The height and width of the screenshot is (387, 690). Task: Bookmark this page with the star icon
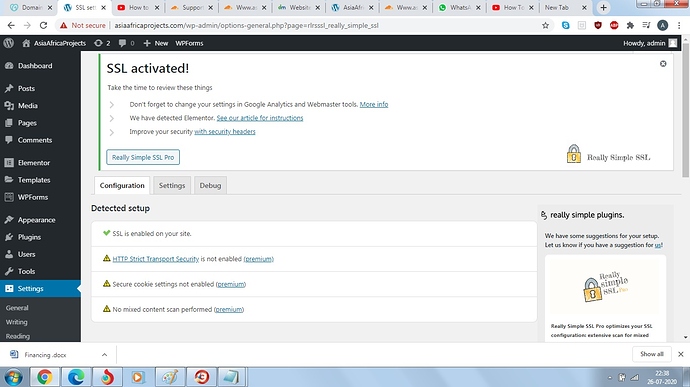pos(545,26)
